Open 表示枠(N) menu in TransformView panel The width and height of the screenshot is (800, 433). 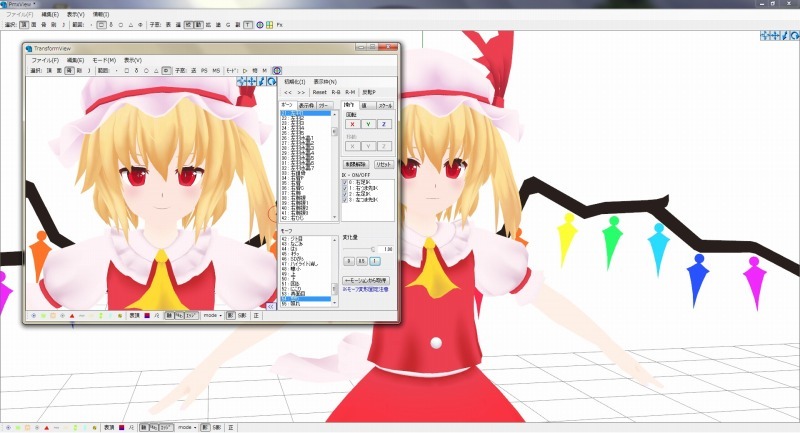325,82
